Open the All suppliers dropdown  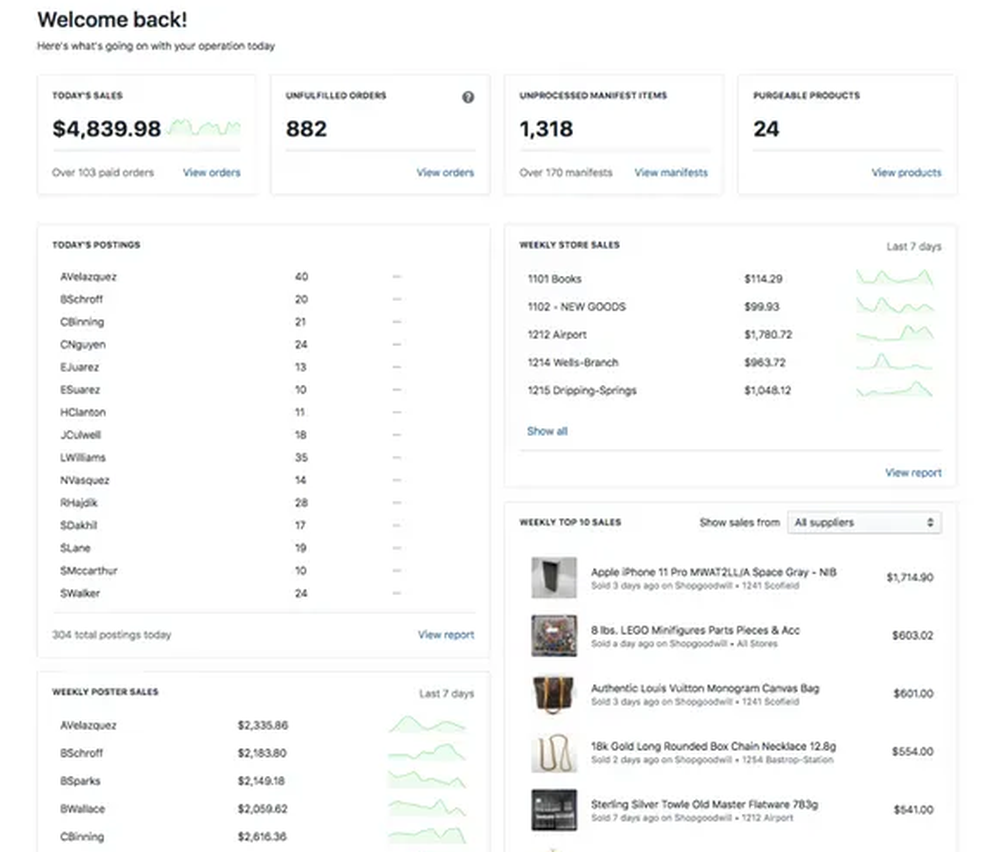(864, 522)
